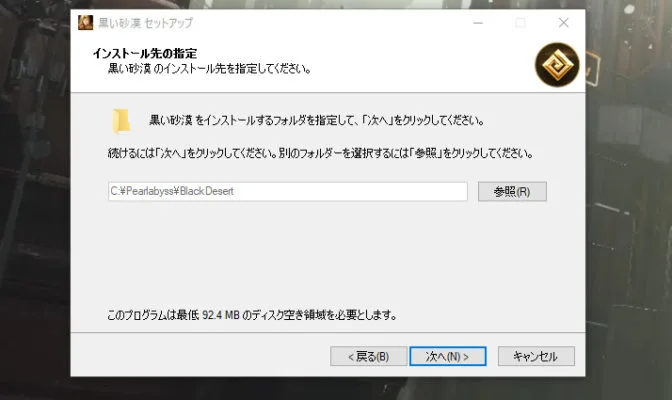
Task: Proceed with the 次へ(N) button
Action: click(x=448, y=356)
